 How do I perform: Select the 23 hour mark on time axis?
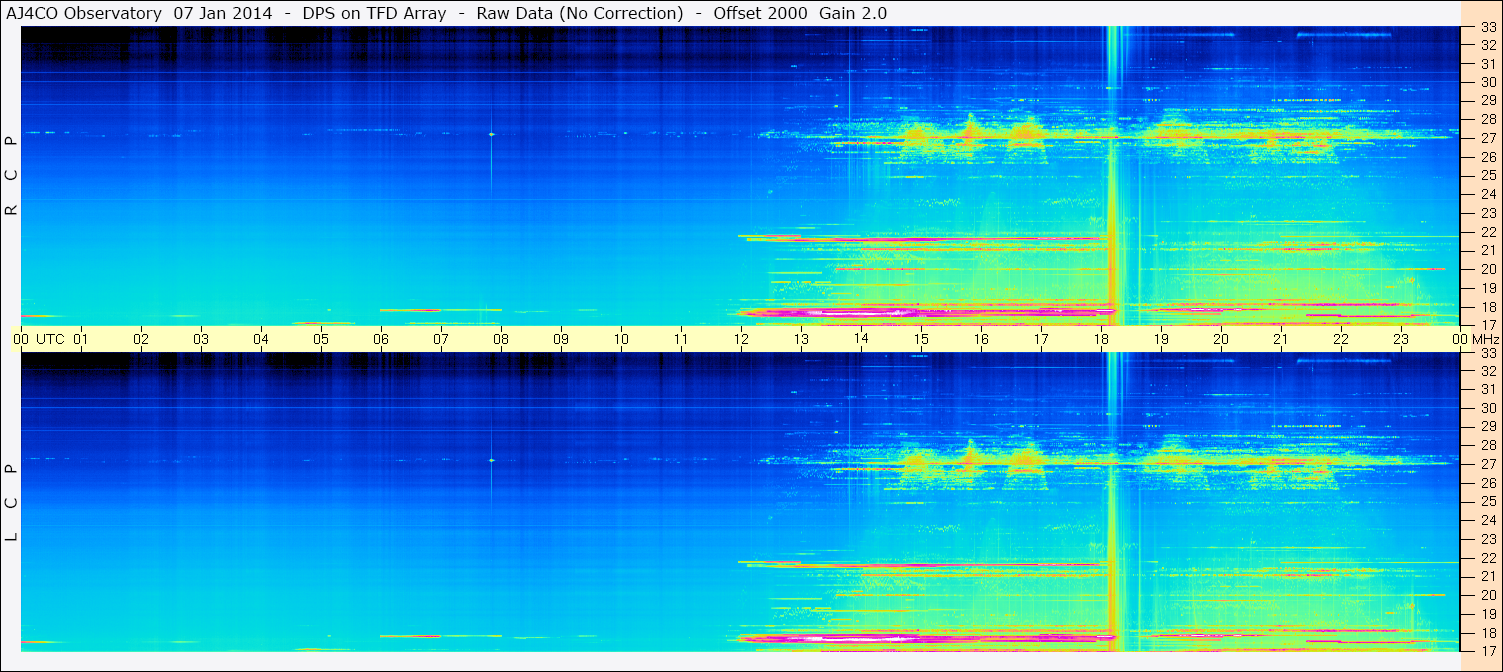click(1401, 339)
